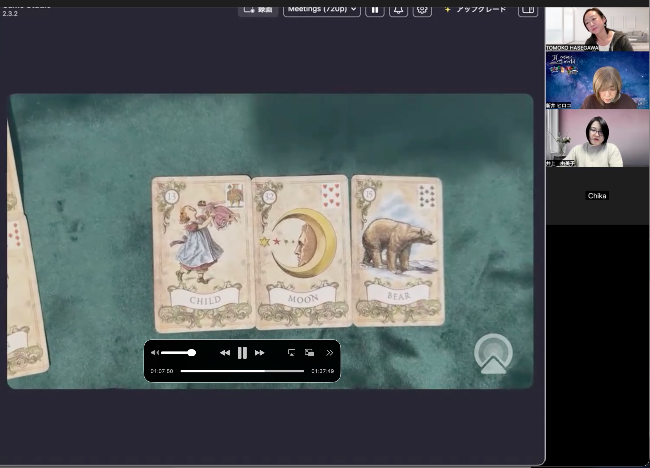
Task: Toggle picture-in-picture mode in the player
Action: coord(309,352)
